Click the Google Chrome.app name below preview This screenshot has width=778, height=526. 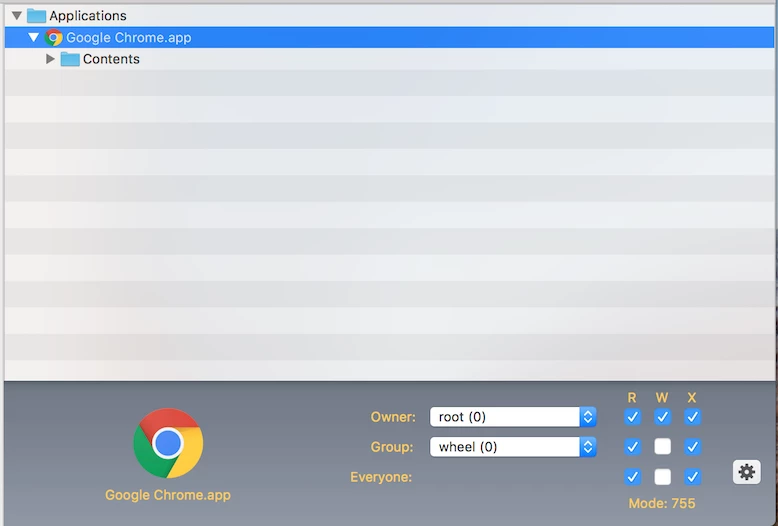[168, 495]
